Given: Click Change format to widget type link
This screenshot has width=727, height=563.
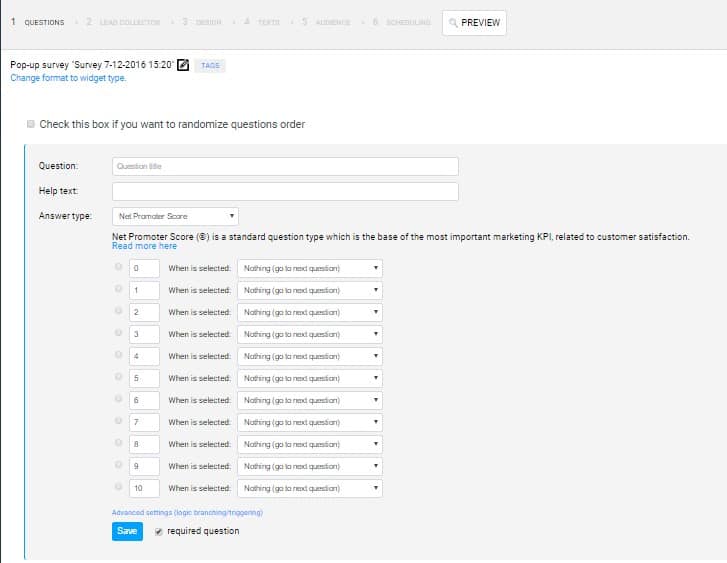Looking at the screenshot, I should (68, 78).
